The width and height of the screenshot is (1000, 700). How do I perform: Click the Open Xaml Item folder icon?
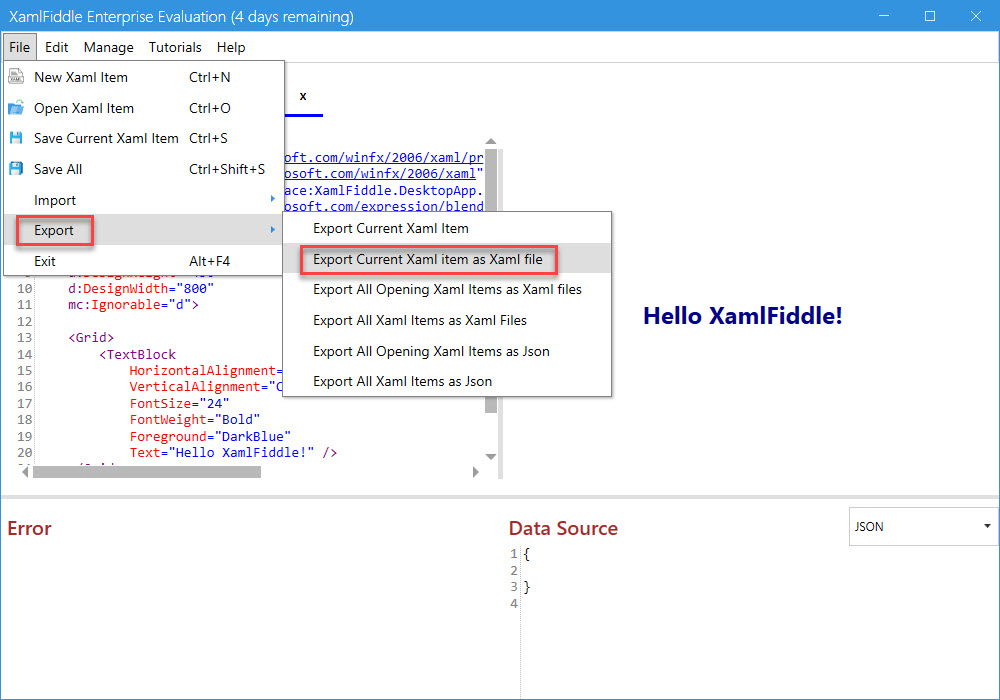point(16,108)
